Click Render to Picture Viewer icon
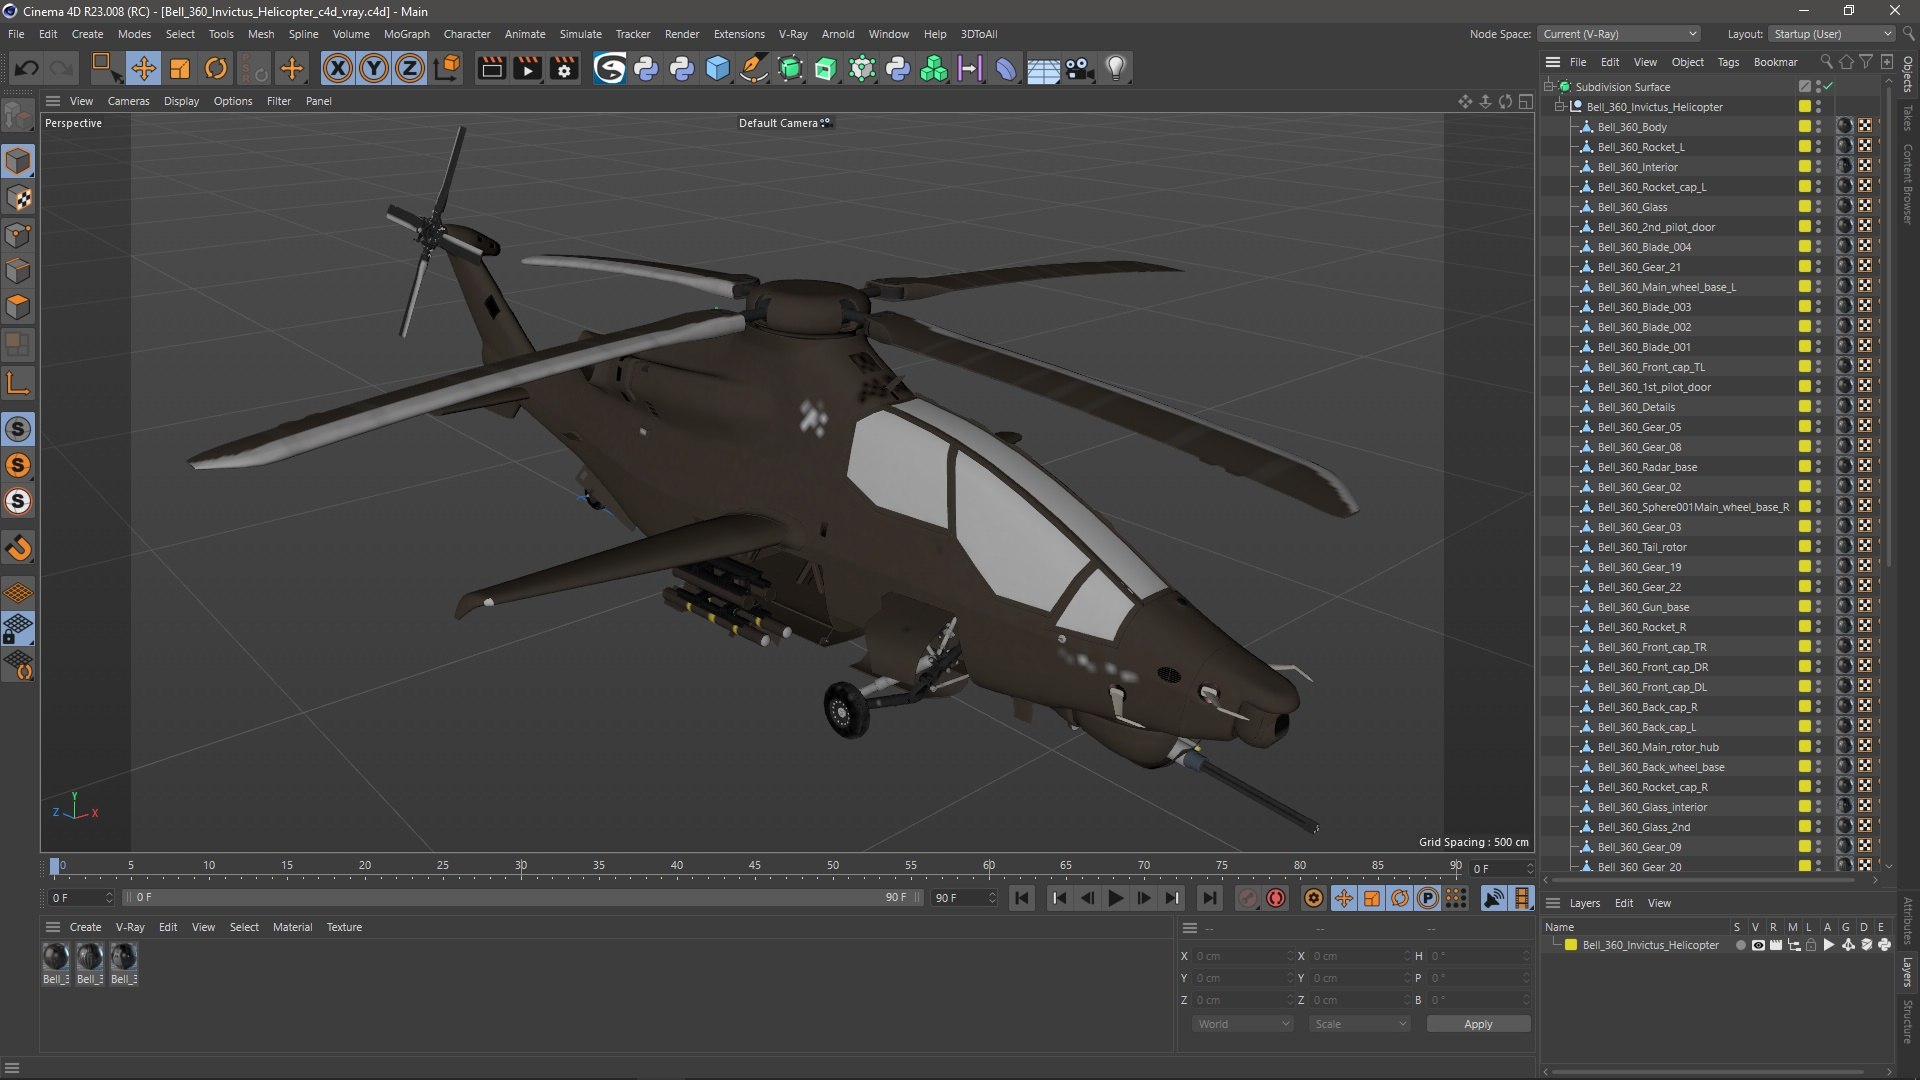This screenshot has width=1920, height=1080. tap(528, 68)
